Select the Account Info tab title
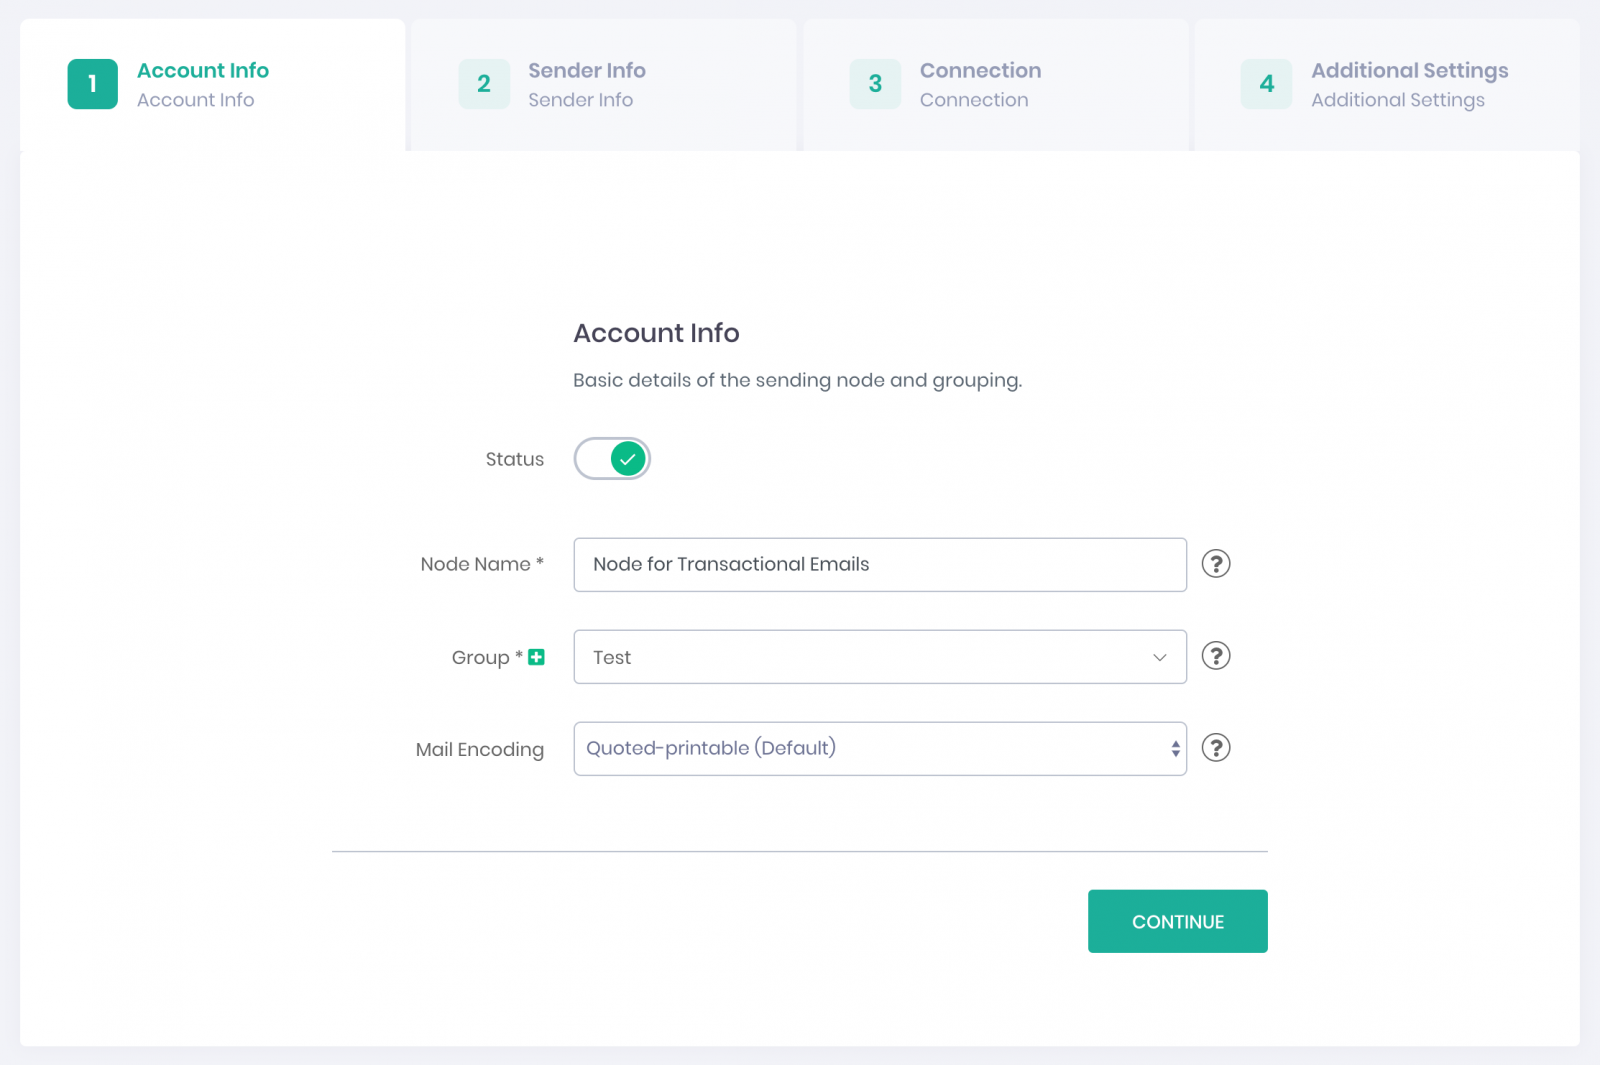1600x1065 pixels. [203, 71]
